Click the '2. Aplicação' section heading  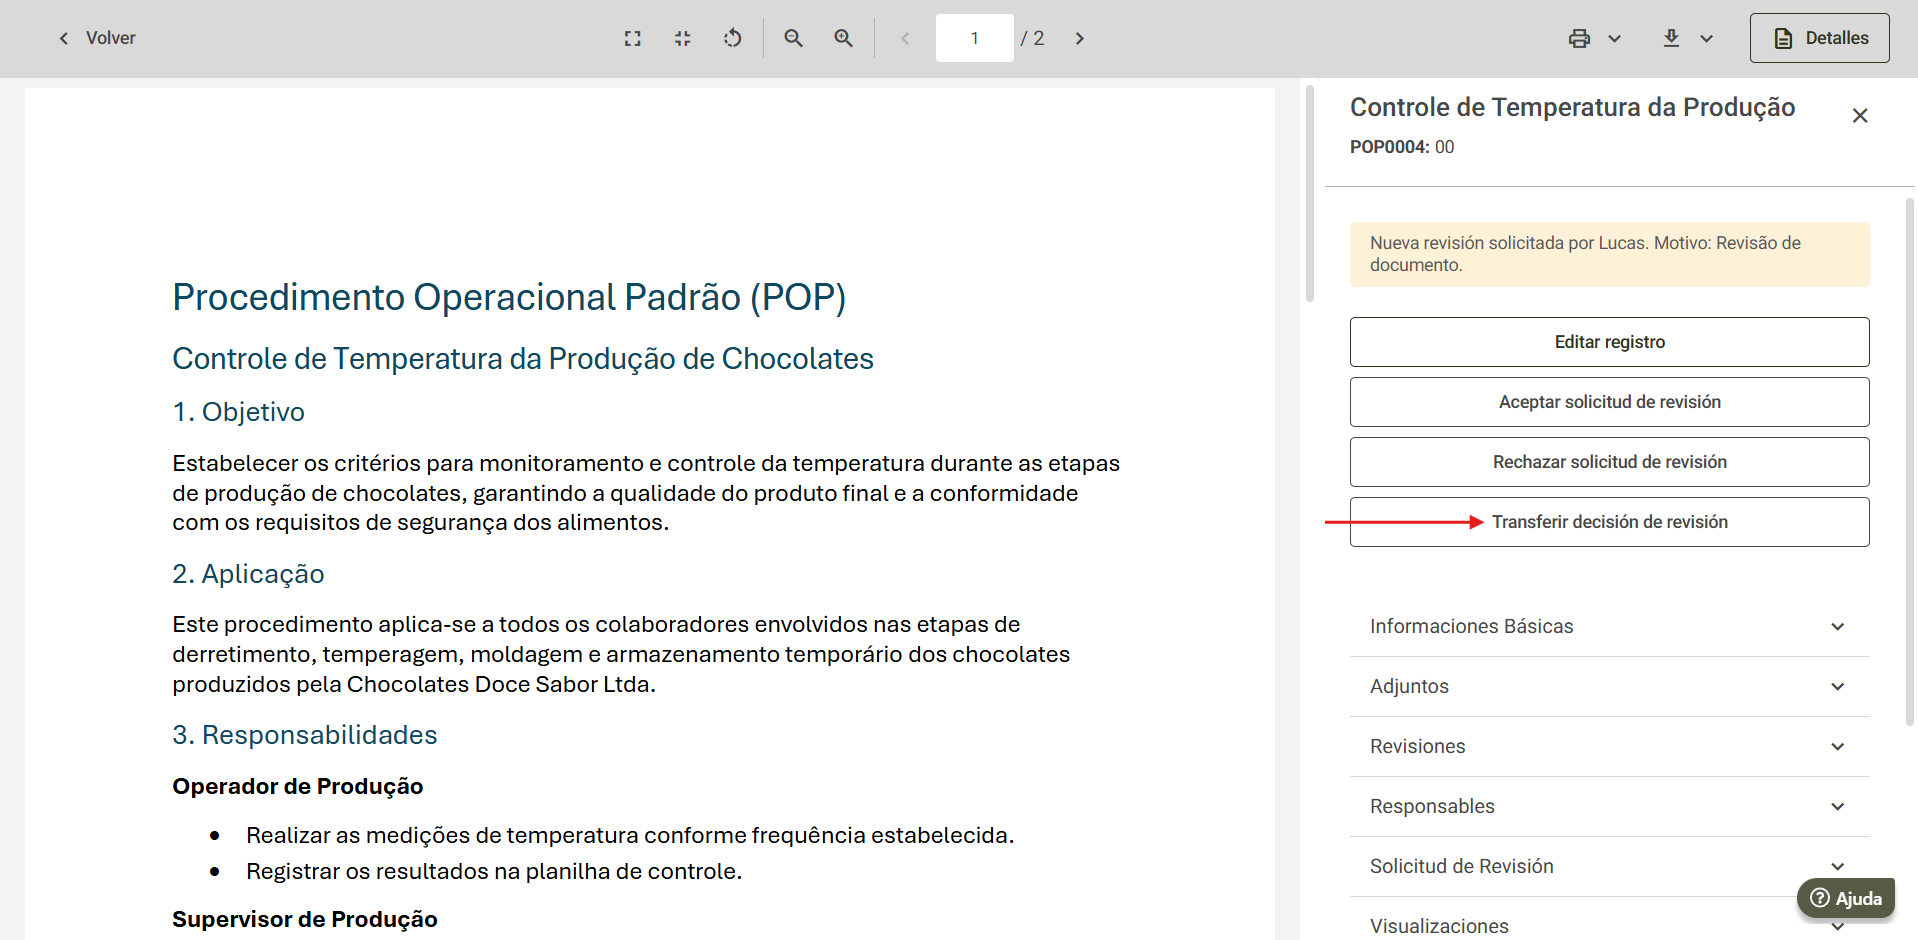coord(248,574)
